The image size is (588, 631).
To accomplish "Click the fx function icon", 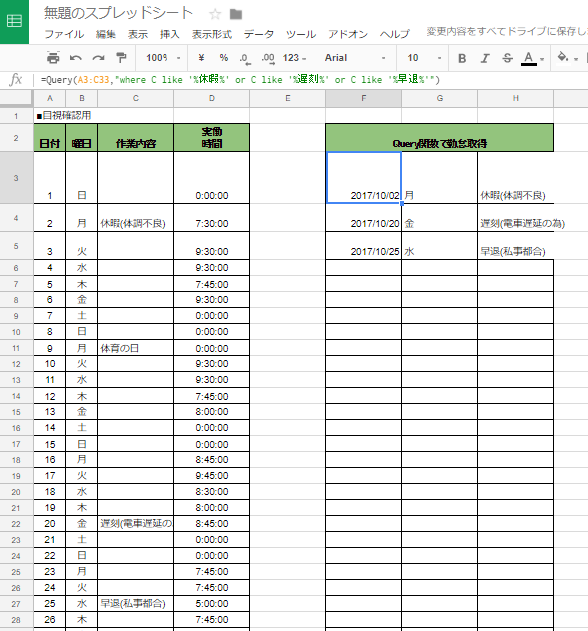I will (15, 80).
